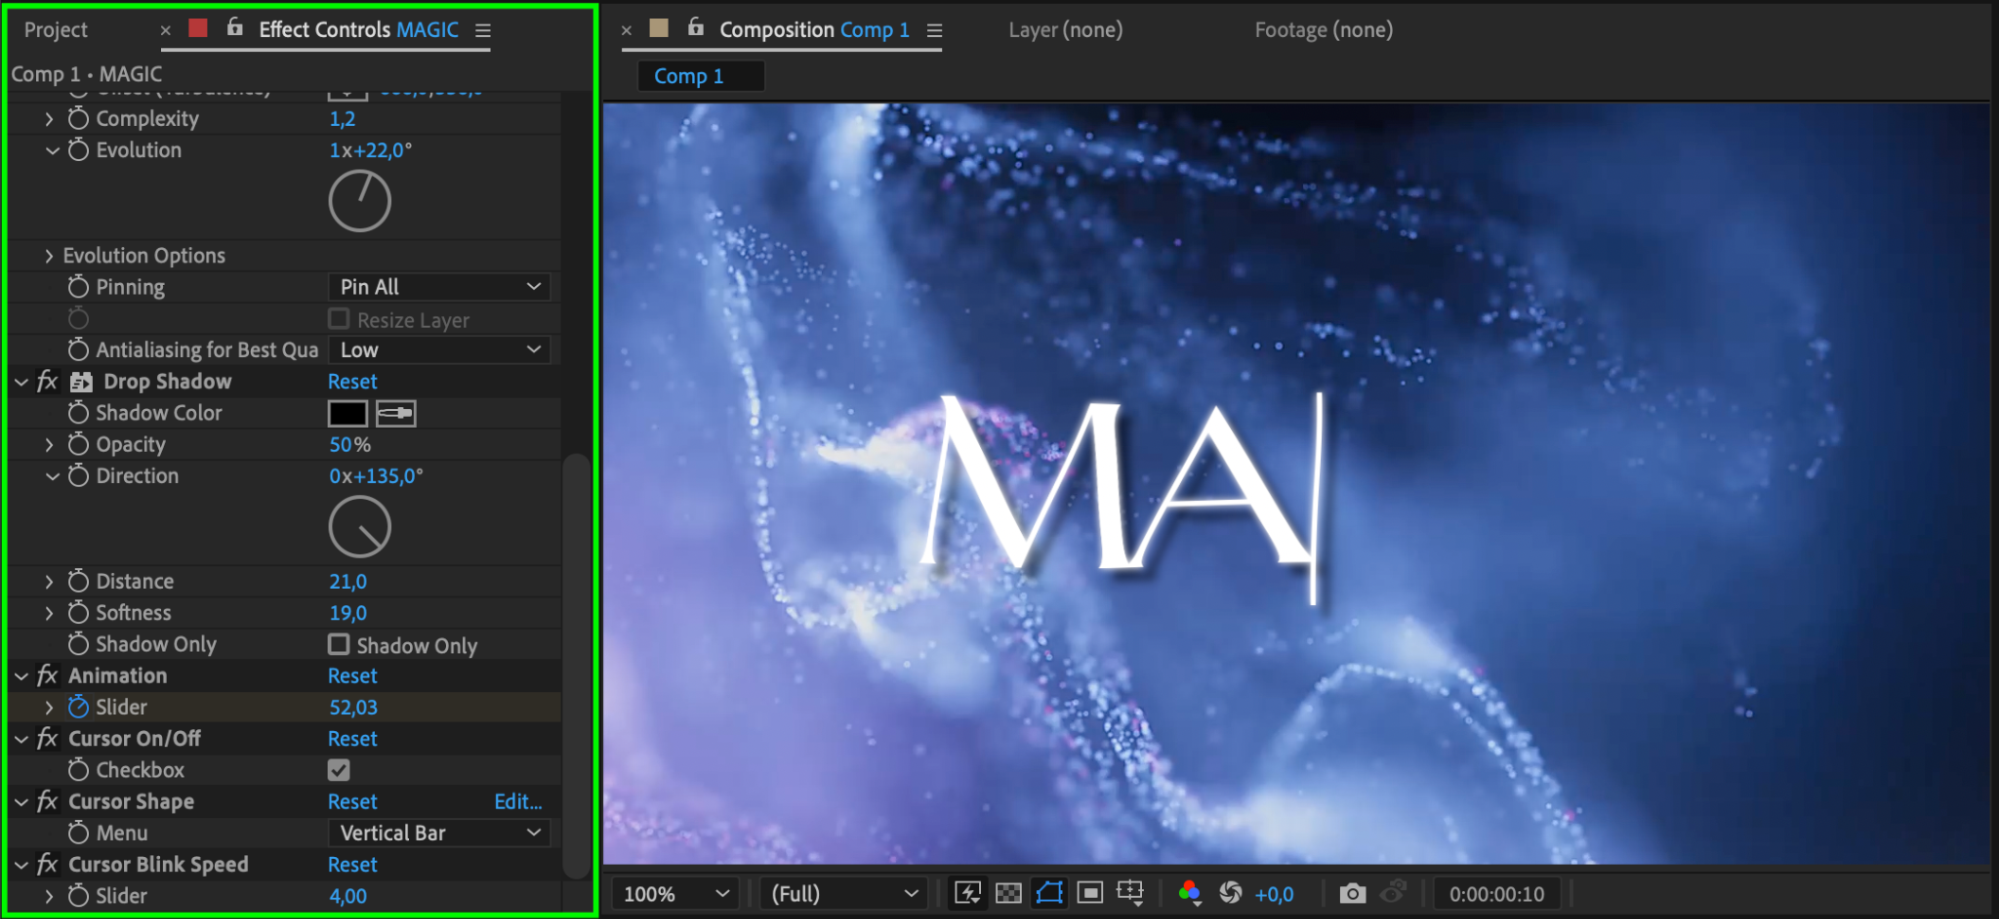Toggle Softness stopwatch icon
Screen dimensions: 1999x920
(78, 612)
